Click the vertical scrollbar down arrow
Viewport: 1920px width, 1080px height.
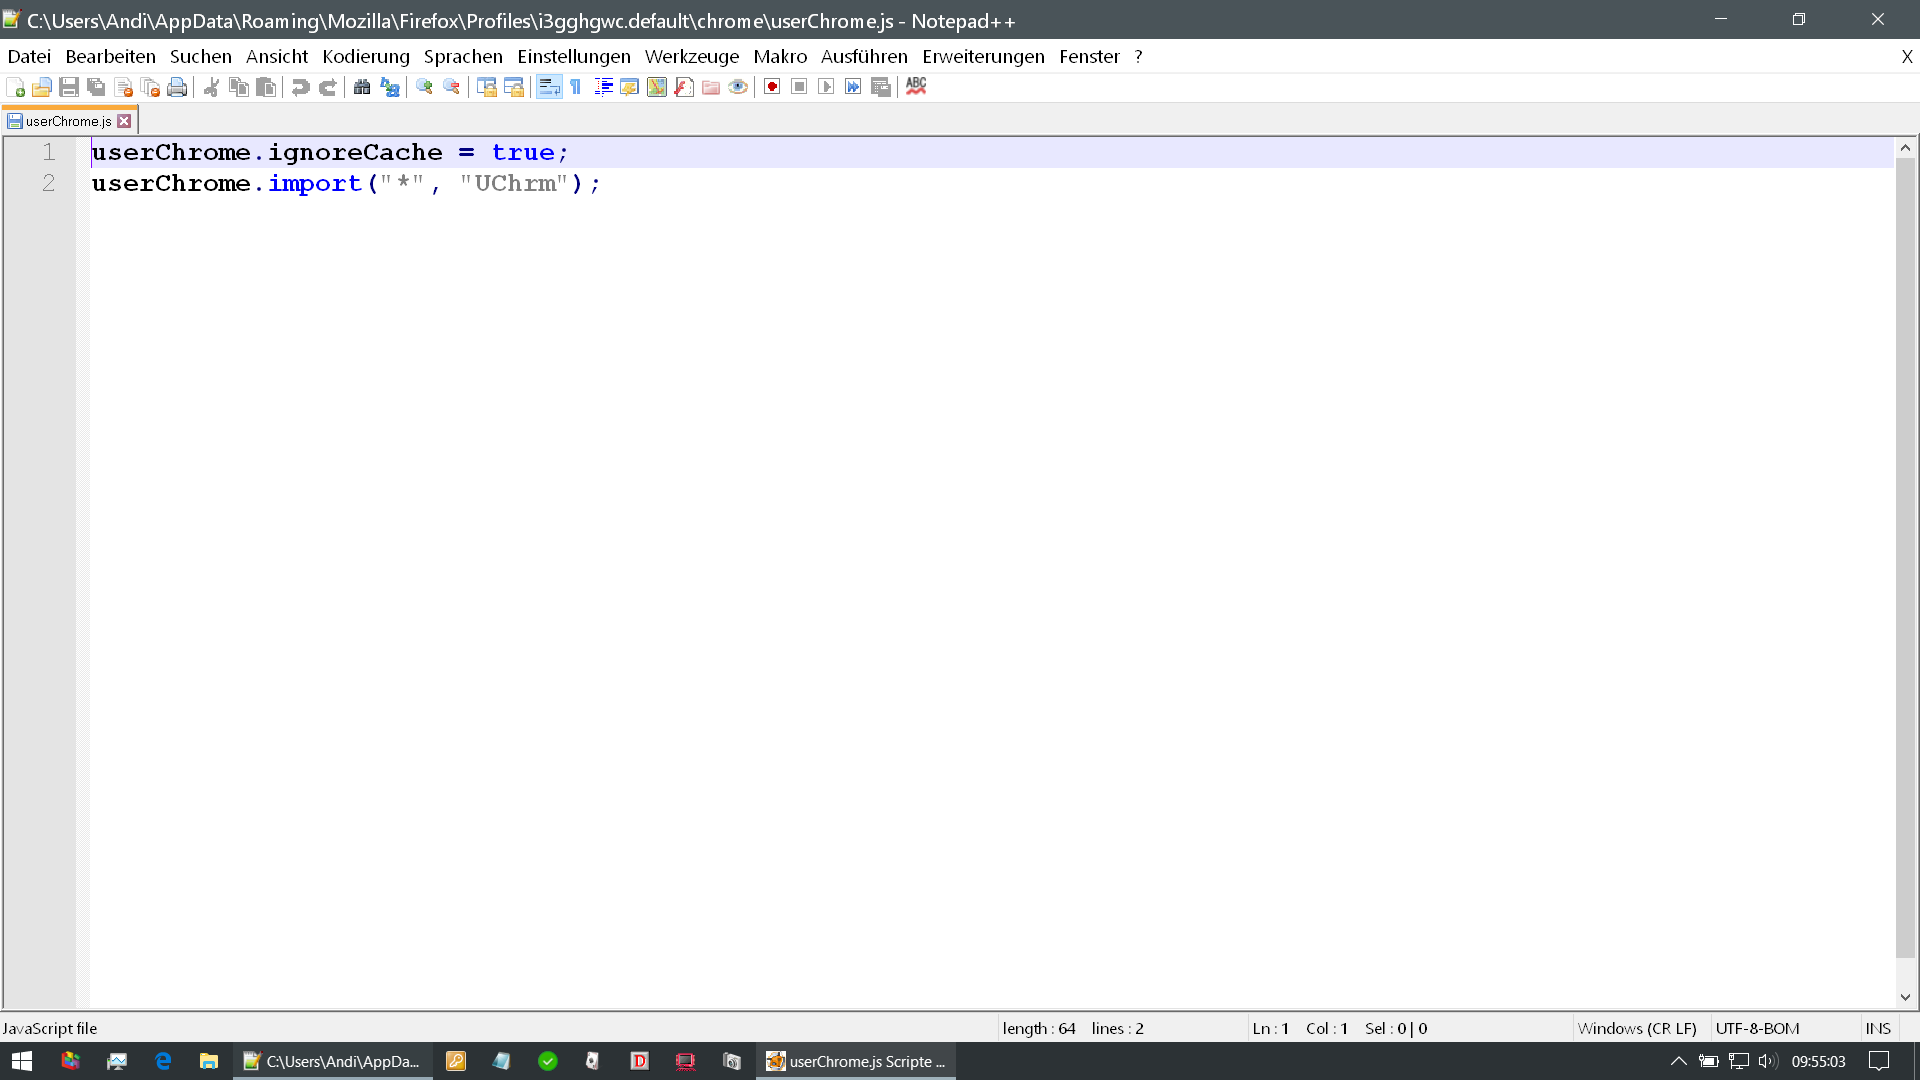pos(1905,997)
